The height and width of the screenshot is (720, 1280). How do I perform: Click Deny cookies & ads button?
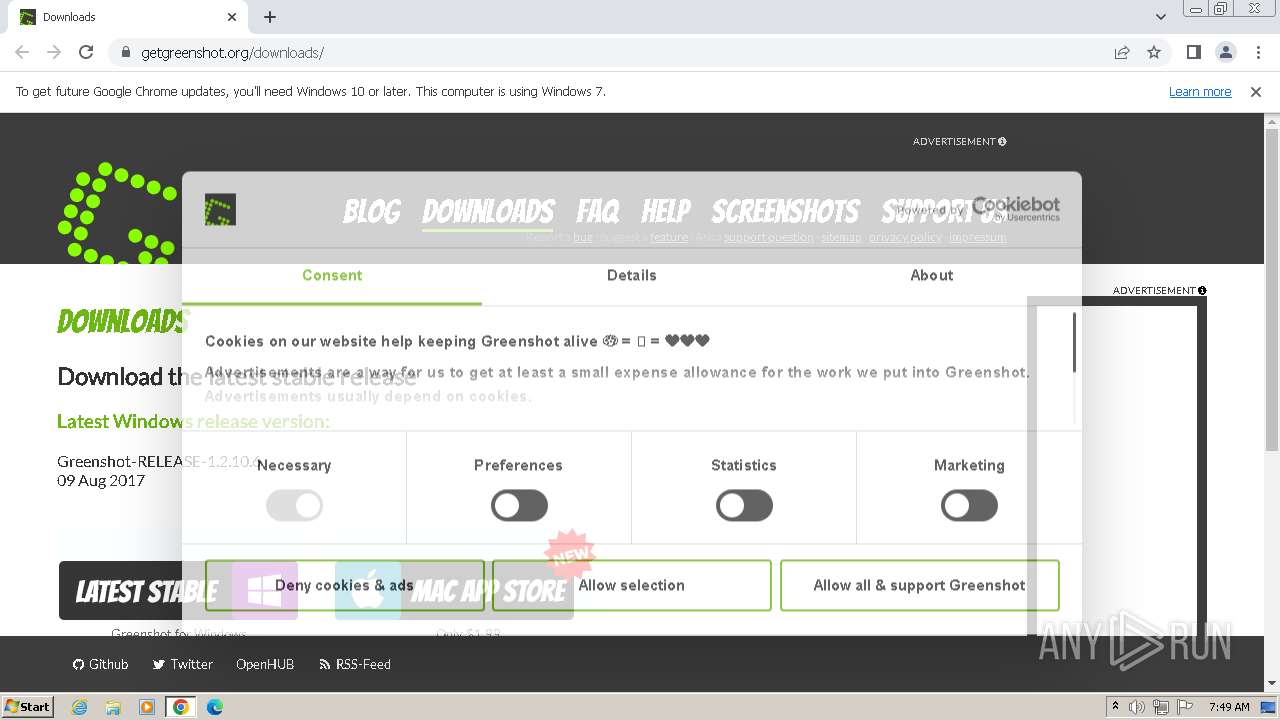click(344, 585)
